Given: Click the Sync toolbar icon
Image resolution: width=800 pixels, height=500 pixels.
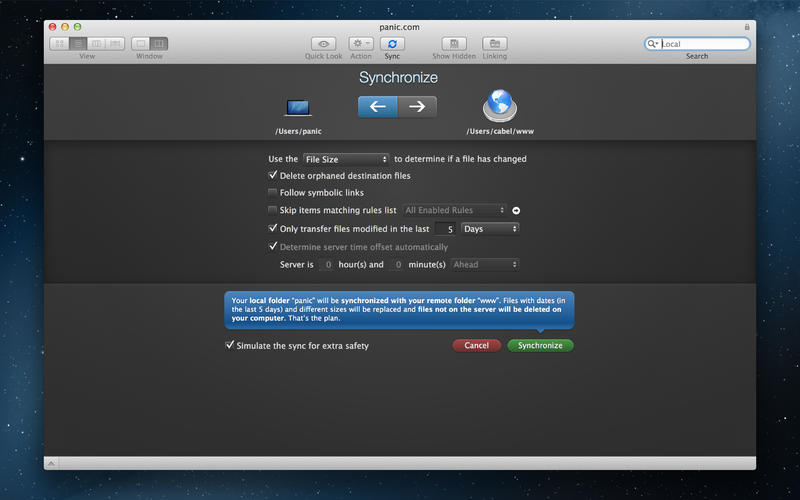Looking at the screenshot, I should click(x=392, y=44).
